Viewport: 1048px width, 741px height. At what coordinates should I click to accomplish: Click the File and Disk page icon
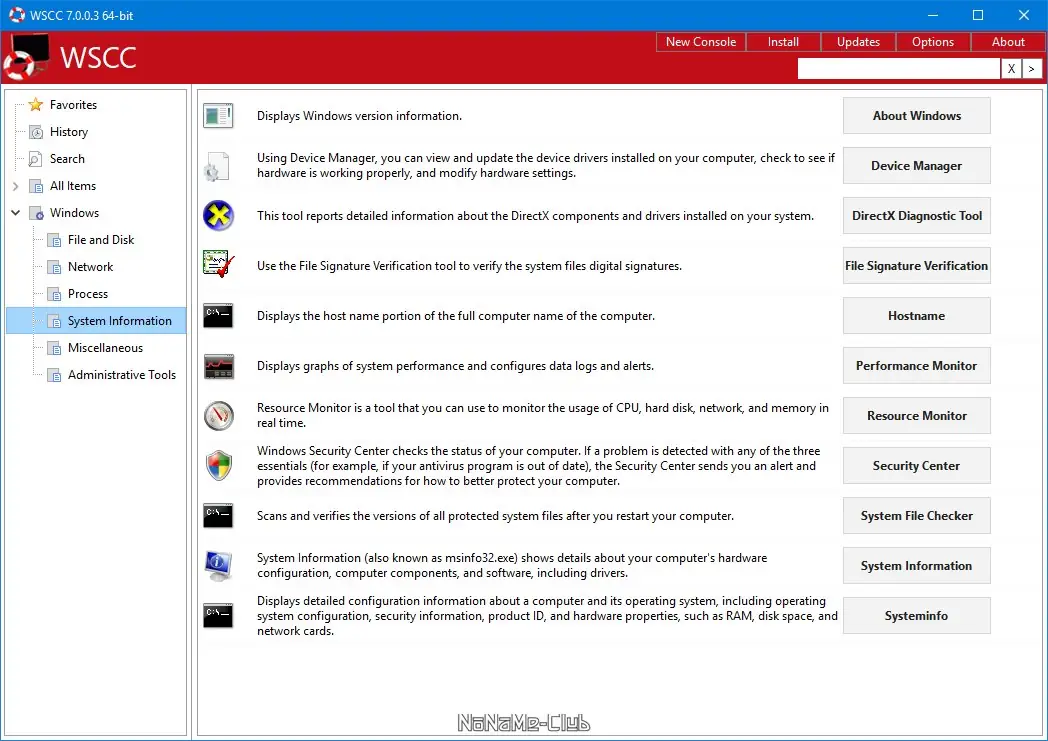pos(54,240)
